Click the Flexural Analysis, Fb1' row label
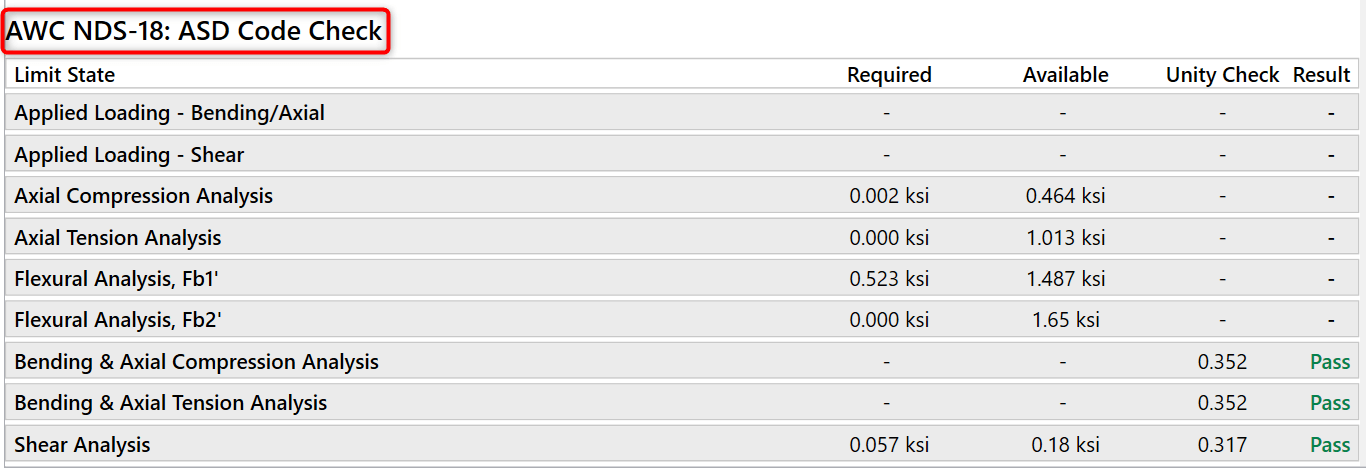This screenshot has height=470, width=1366. (x=116, y=279)
